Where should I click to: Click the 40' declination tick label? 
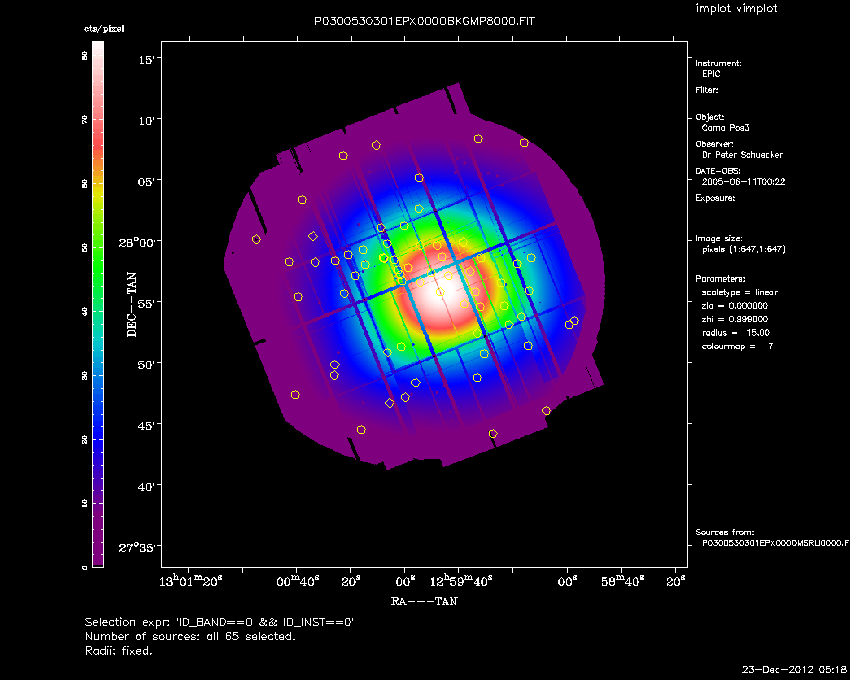pyautogui.click(x=146, y=486)
